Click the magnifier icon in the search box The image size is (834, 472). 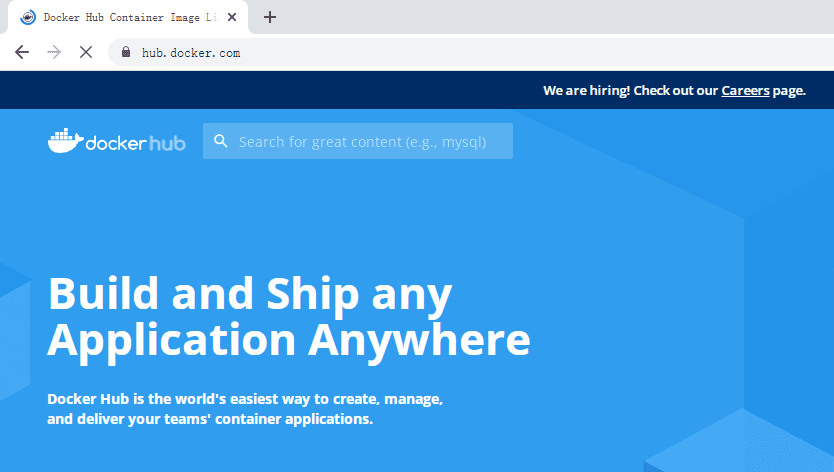point(221,141)
